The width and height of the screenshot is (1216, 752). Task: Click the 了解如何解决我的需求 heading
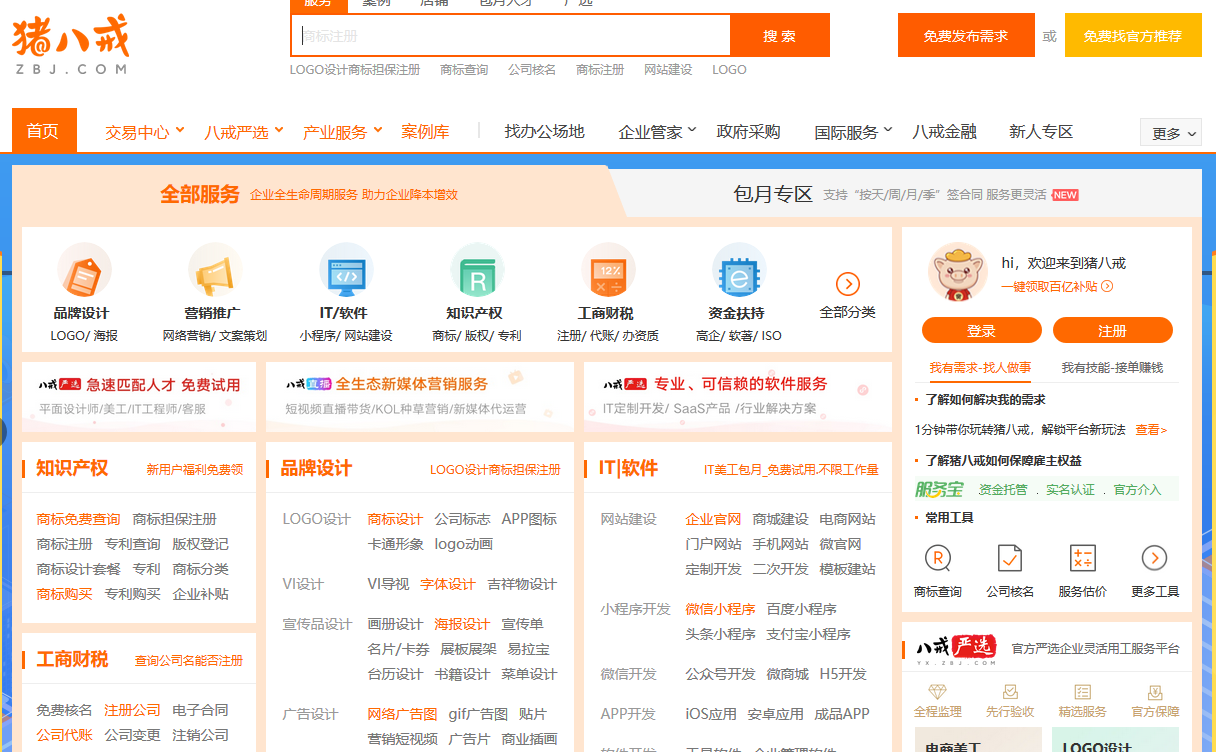tap(985, 400)
